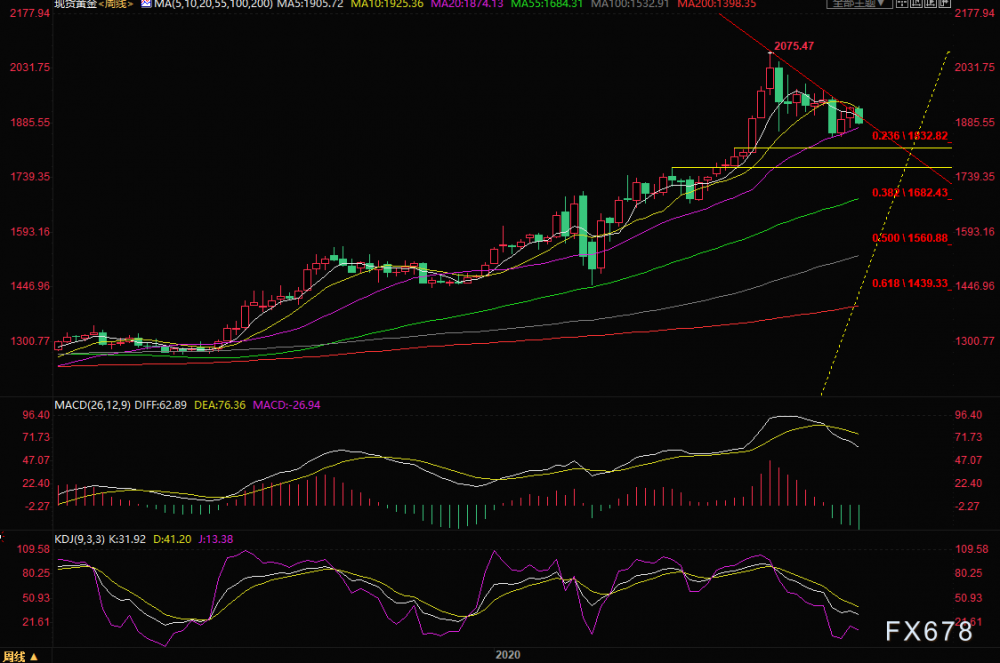This screenshot has width=1000, height=663.
Task: Click the MA20:1874.13 magenta legend value
Action: (x=467, y=4)
